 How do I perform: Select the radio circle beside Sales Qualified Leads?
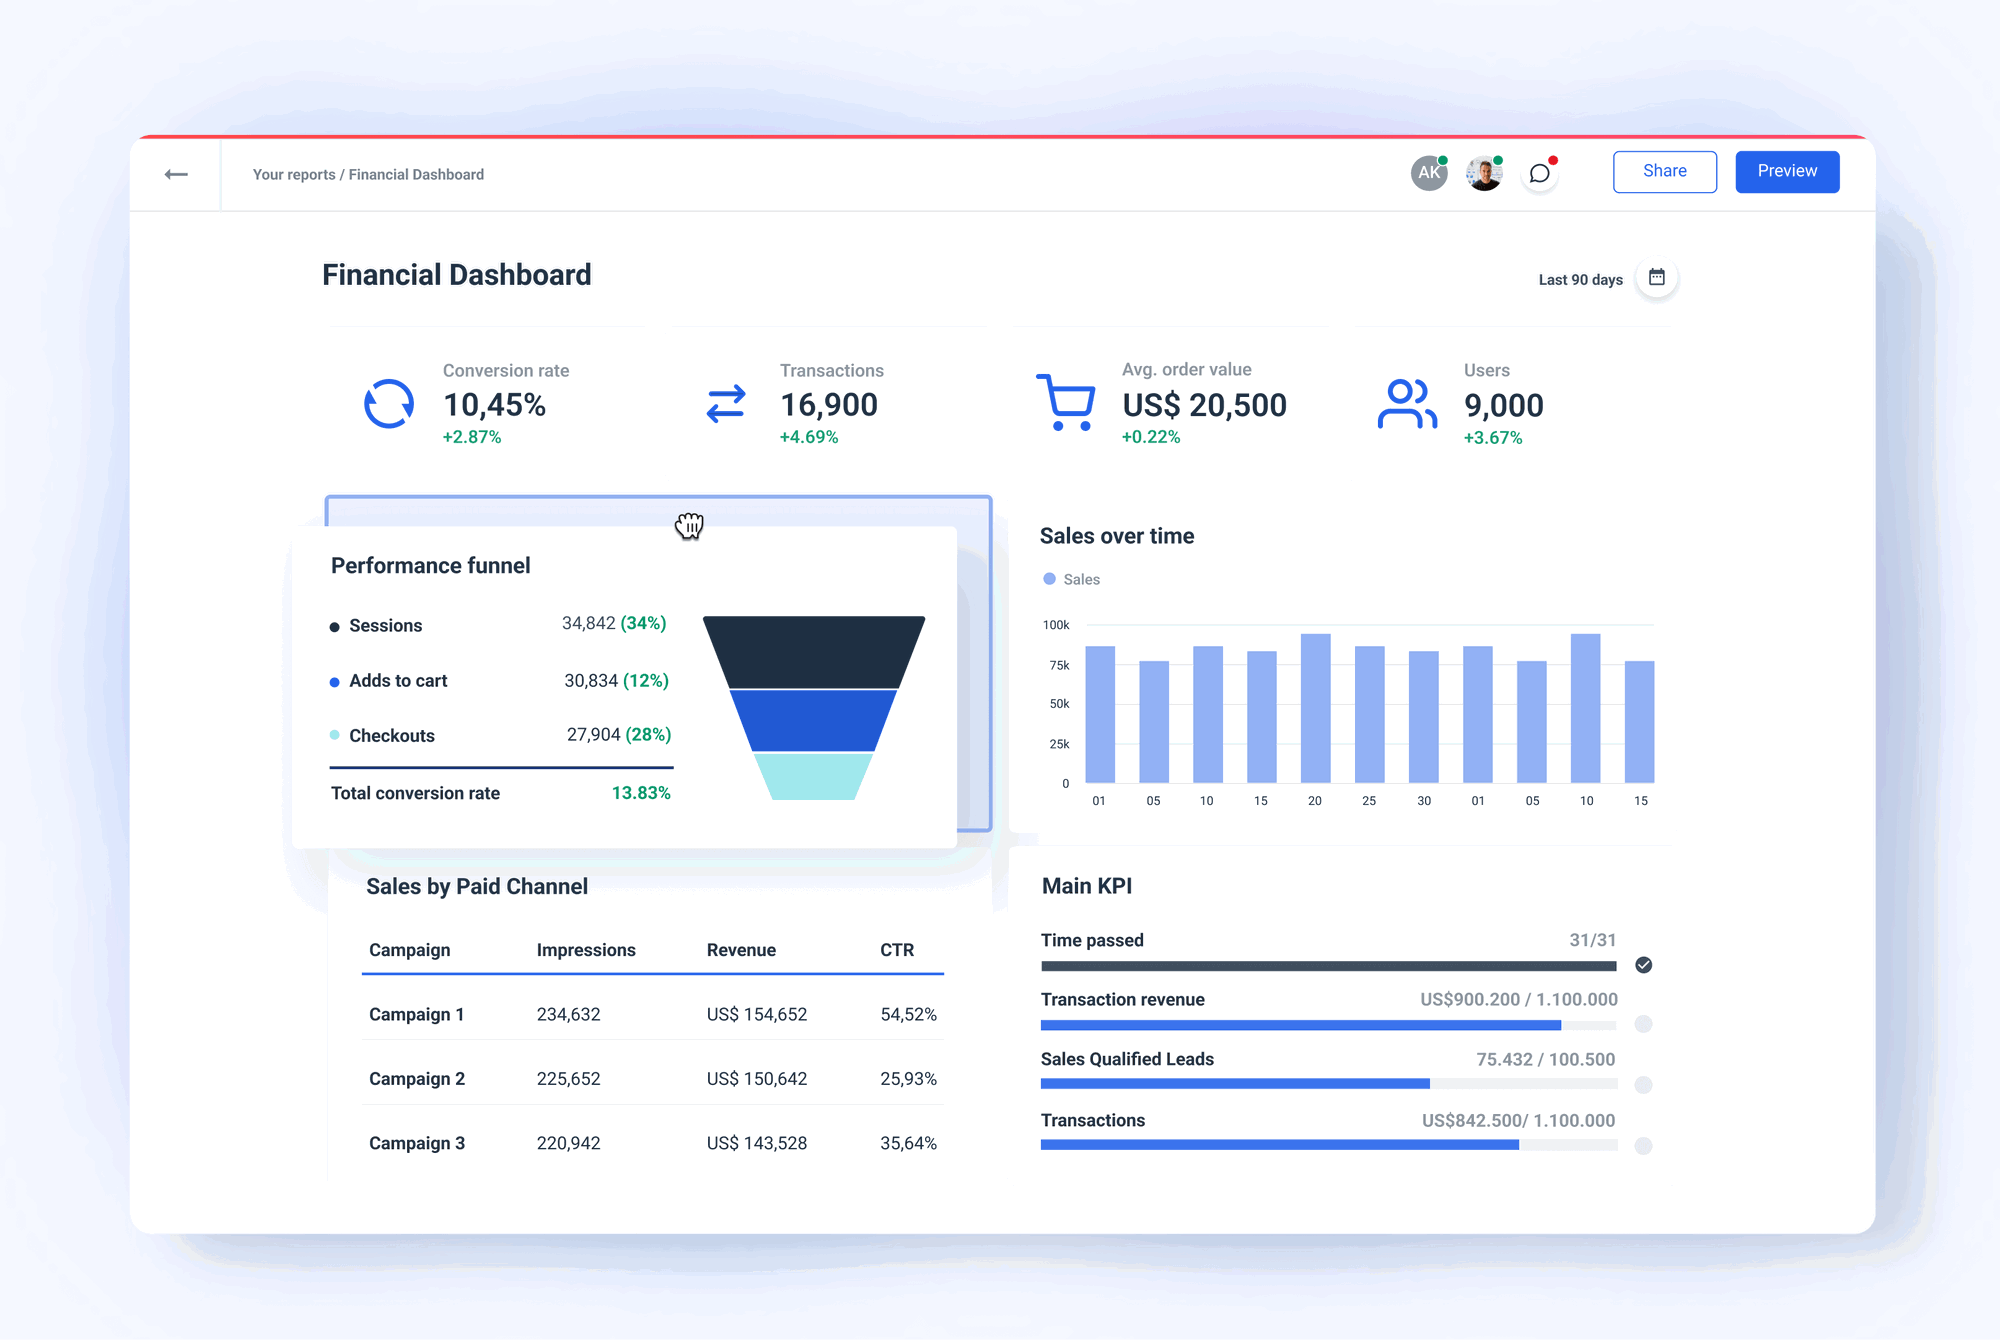pos(1643,1084)
